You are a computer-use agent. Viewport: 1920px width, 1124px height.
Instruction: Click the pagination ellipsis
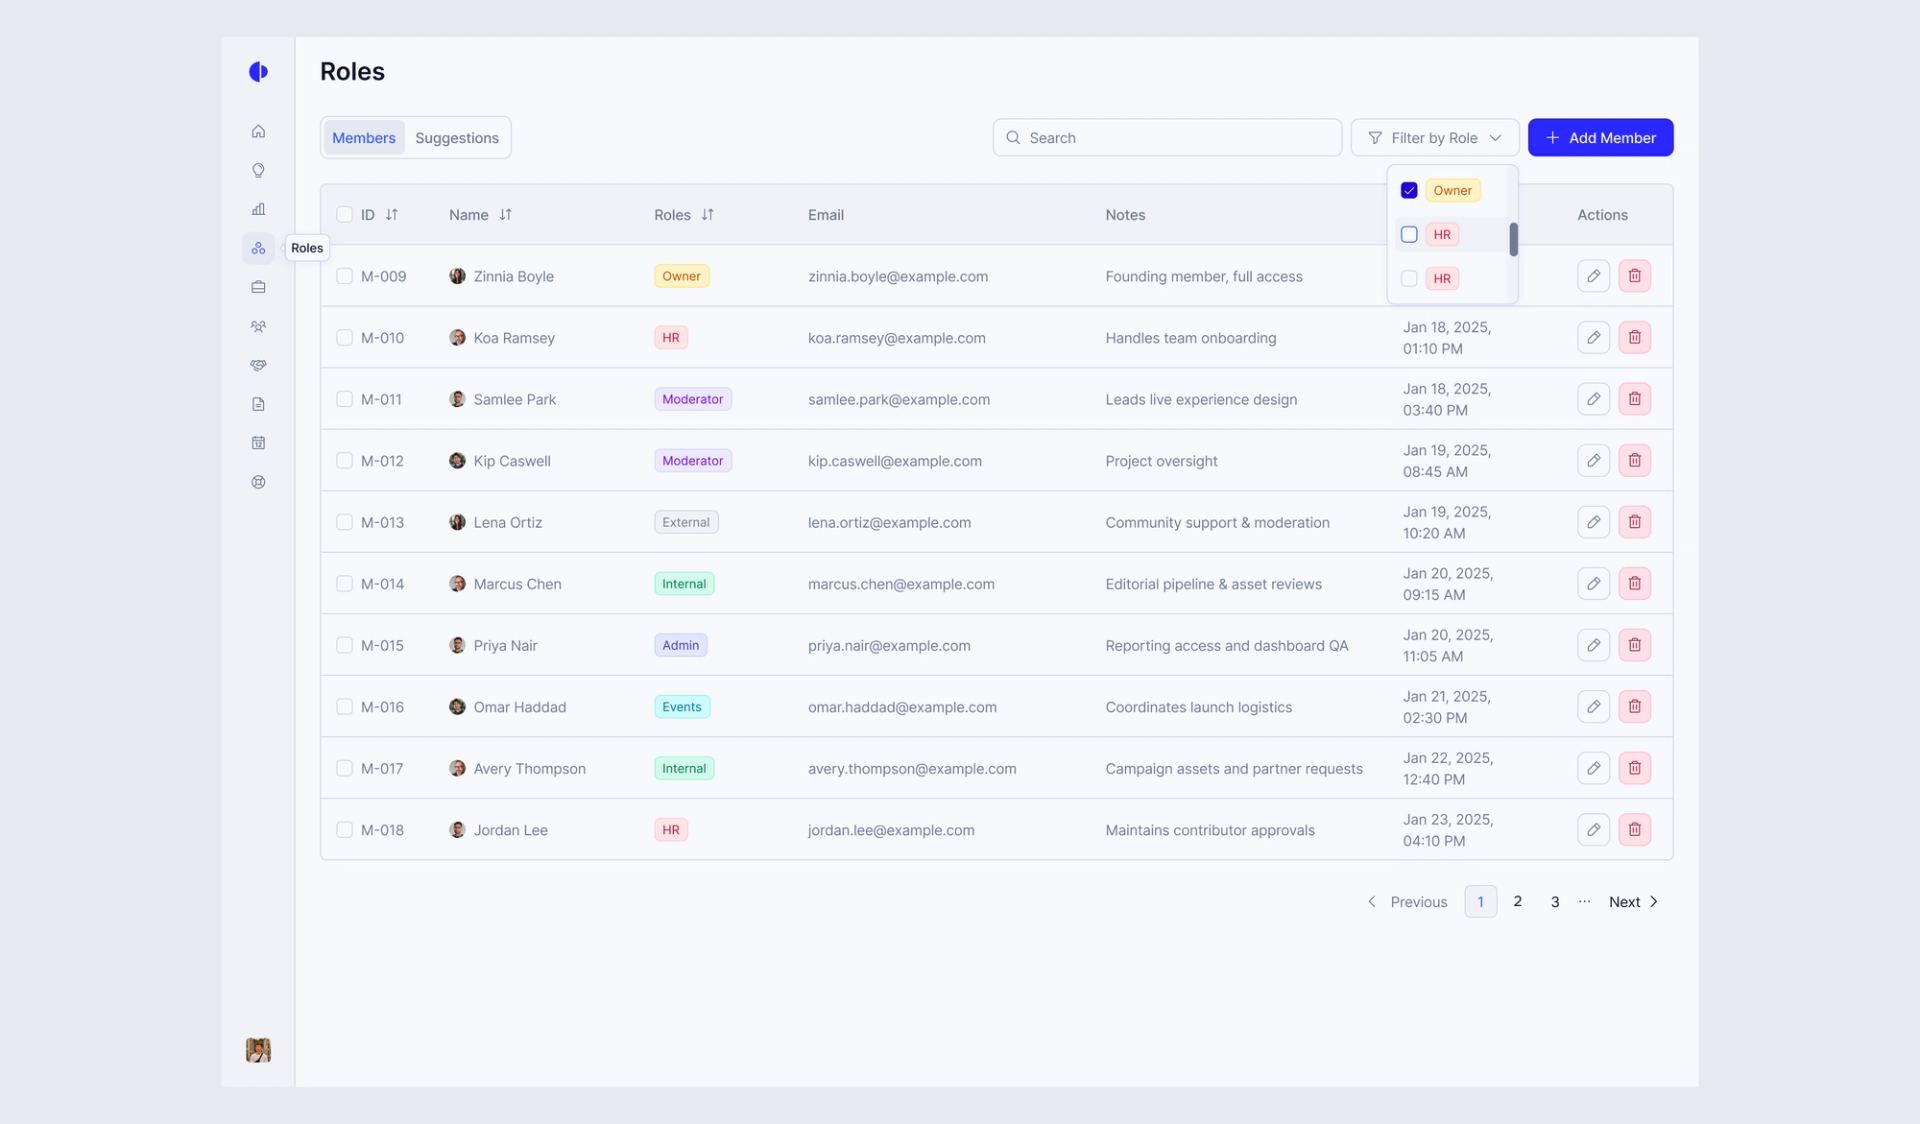1584,901
